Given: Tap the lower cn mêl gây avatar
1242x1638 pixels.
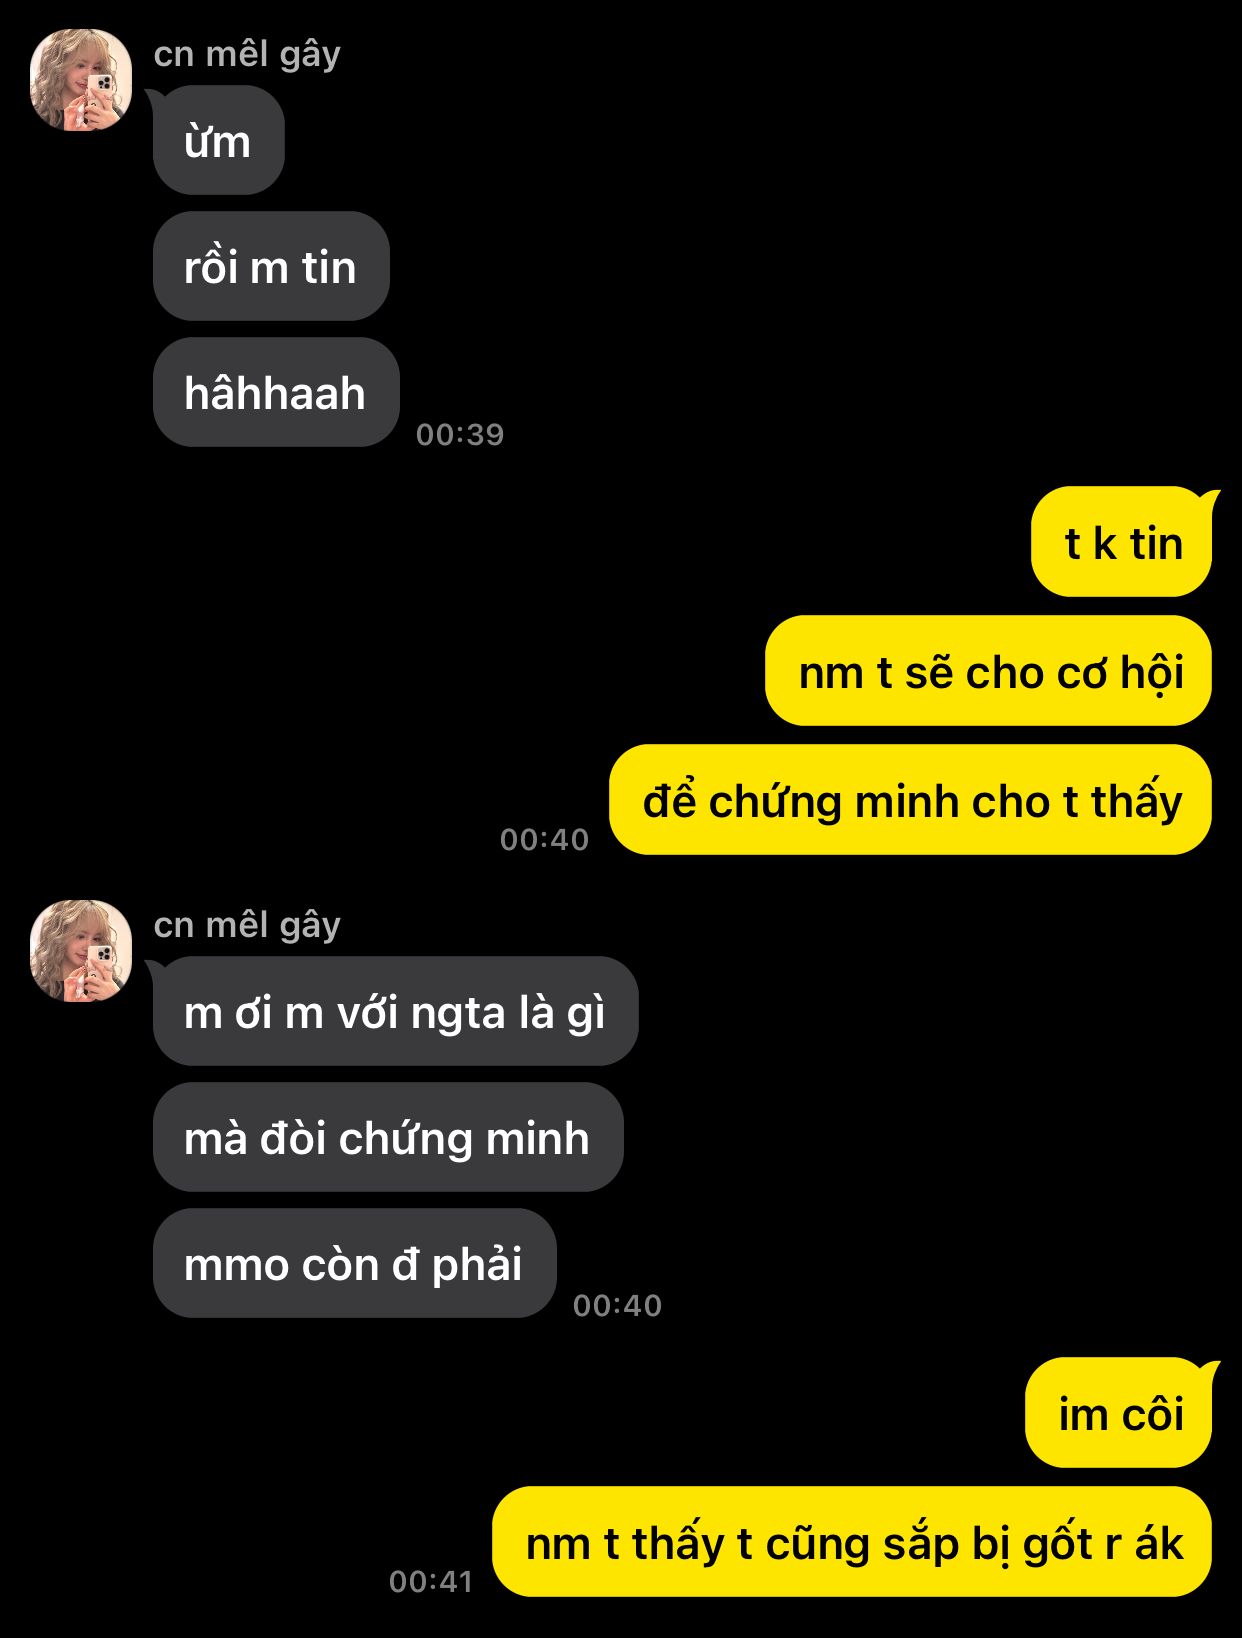Looking at the screenshot, I should point(81,951).
